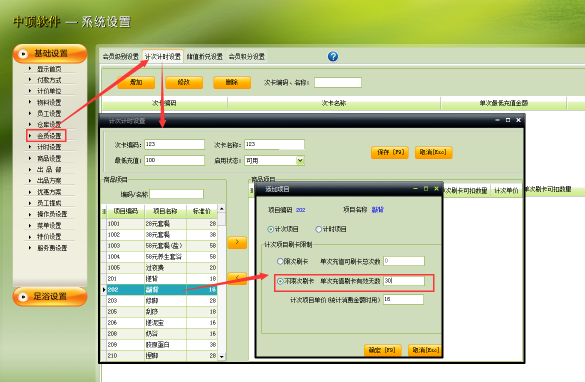The width and height of the screenshot is (585, 382).
Task: Switch to the 储值折充设置 tab
Action: pos(204,57)
